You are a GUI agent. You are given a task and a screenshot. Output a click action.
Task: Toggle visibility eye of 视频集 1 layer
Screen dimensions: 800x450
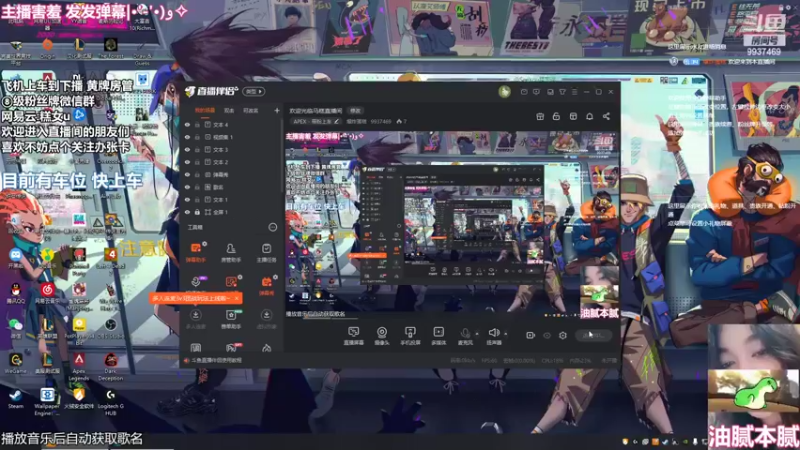tap(187, 137)
